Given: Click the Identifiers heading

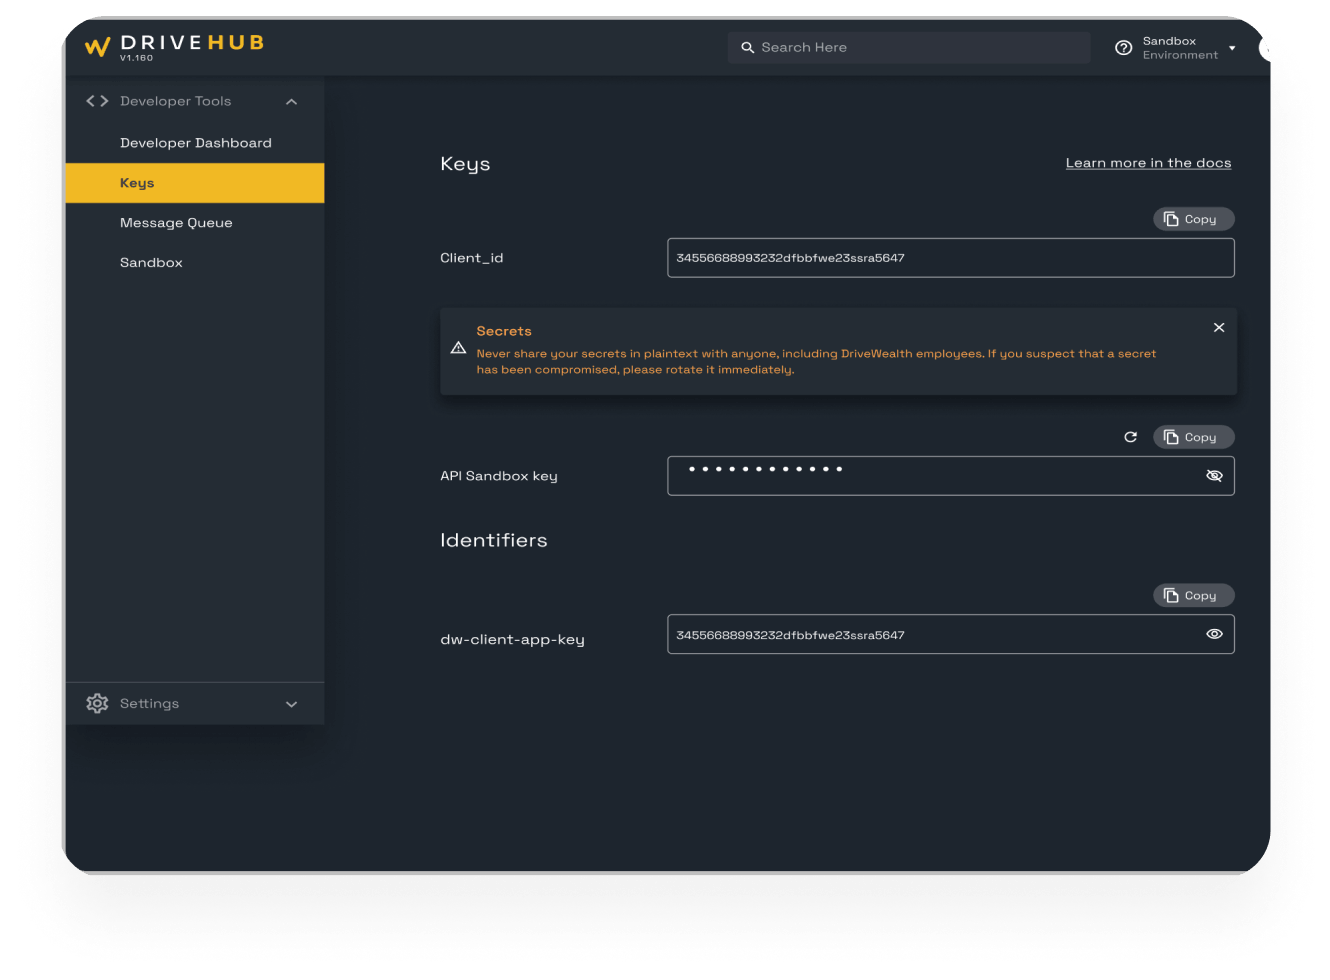Looking at the screenshot, I should point(494,540).
